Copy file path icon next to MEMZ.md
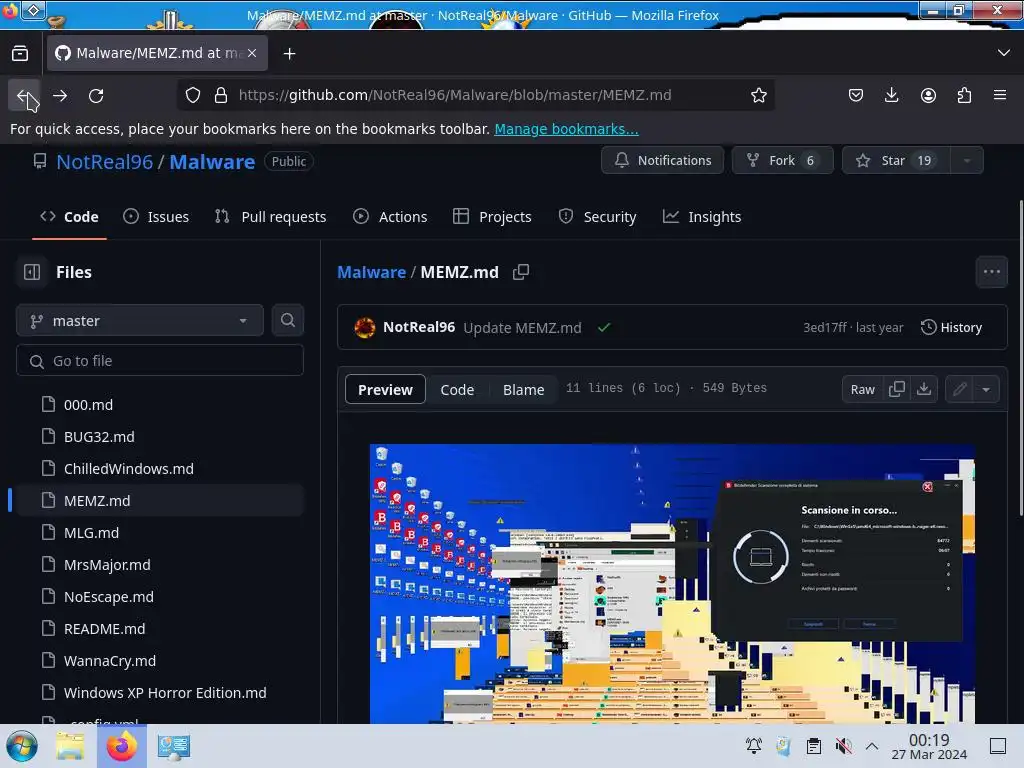1024x768 pixels. (520, 272)
